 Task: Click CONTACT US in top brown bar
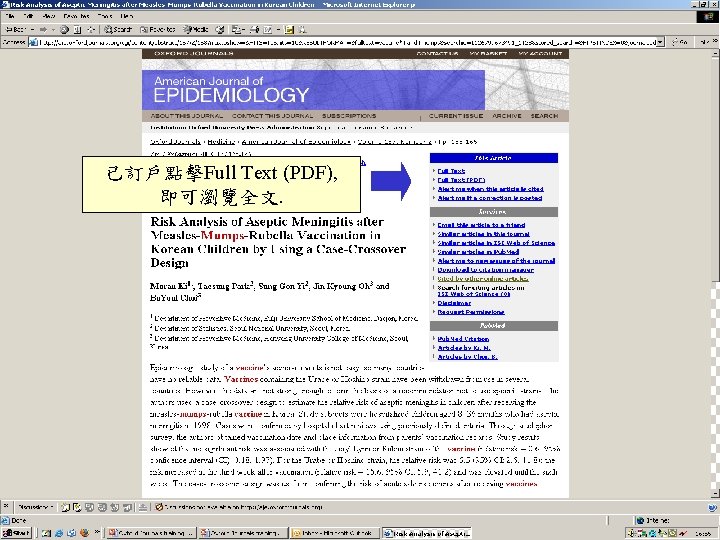click(437, 54)
